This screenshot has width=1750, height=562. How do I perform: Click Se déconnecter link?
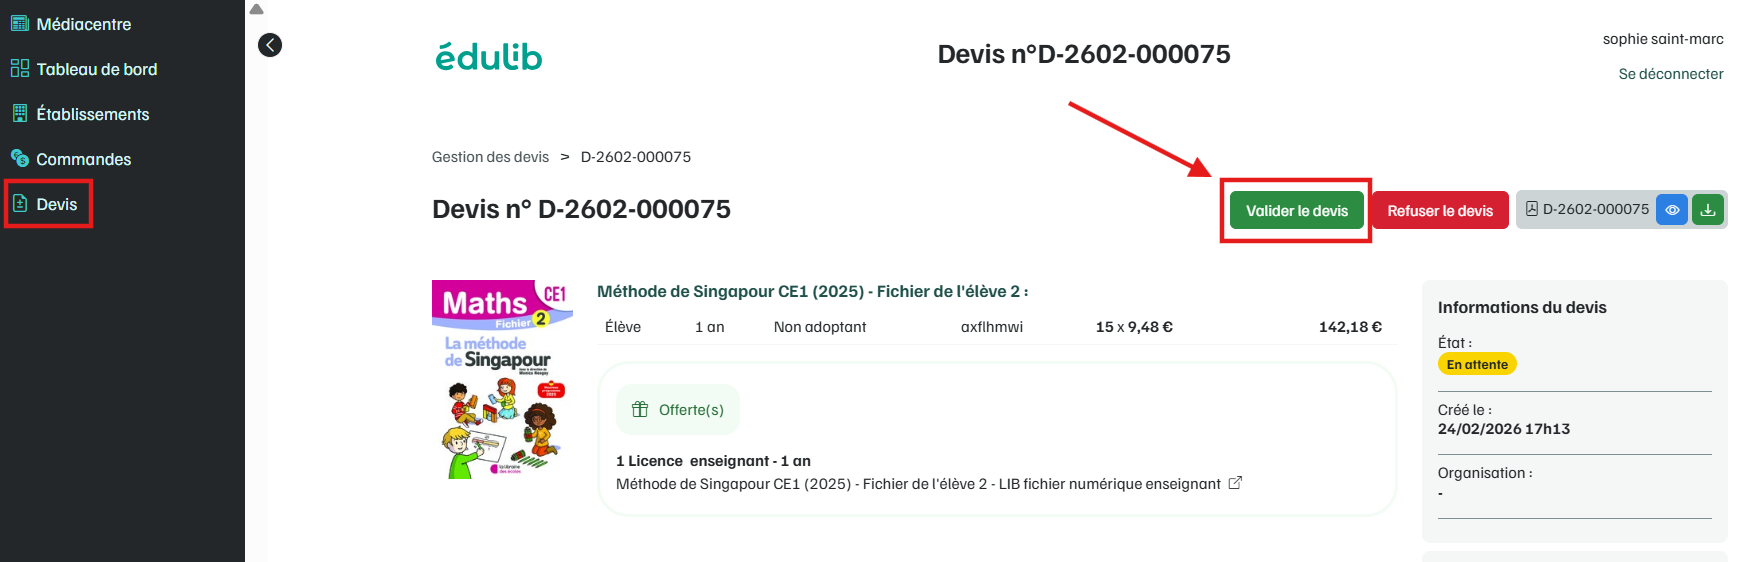(1671, 74)
